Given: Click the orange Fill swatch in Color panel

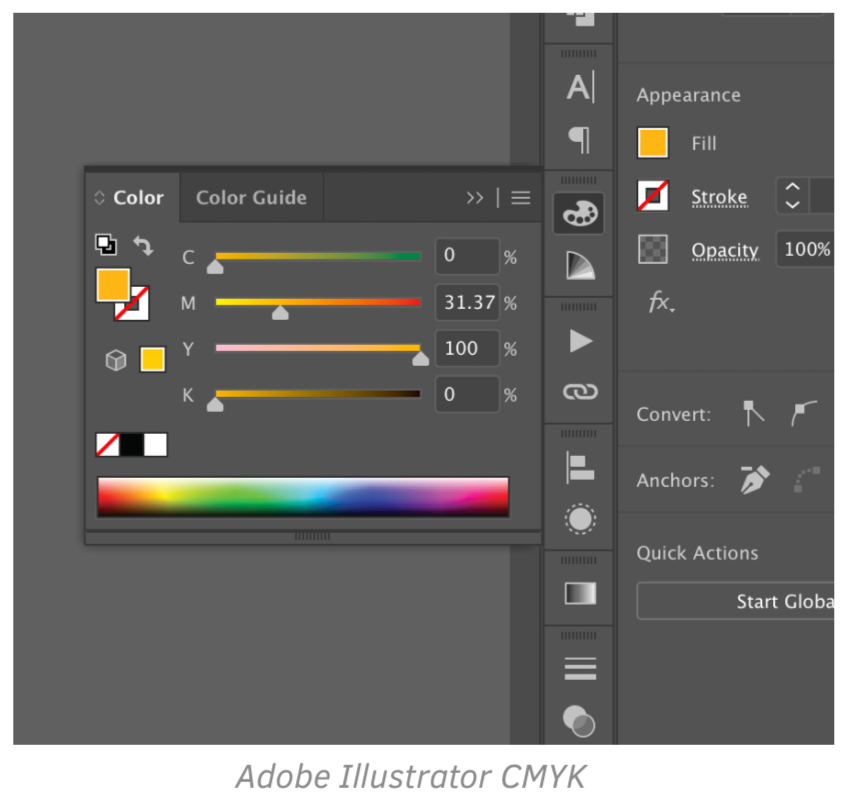Looking at the screenshot, I should tap(113, 284).
